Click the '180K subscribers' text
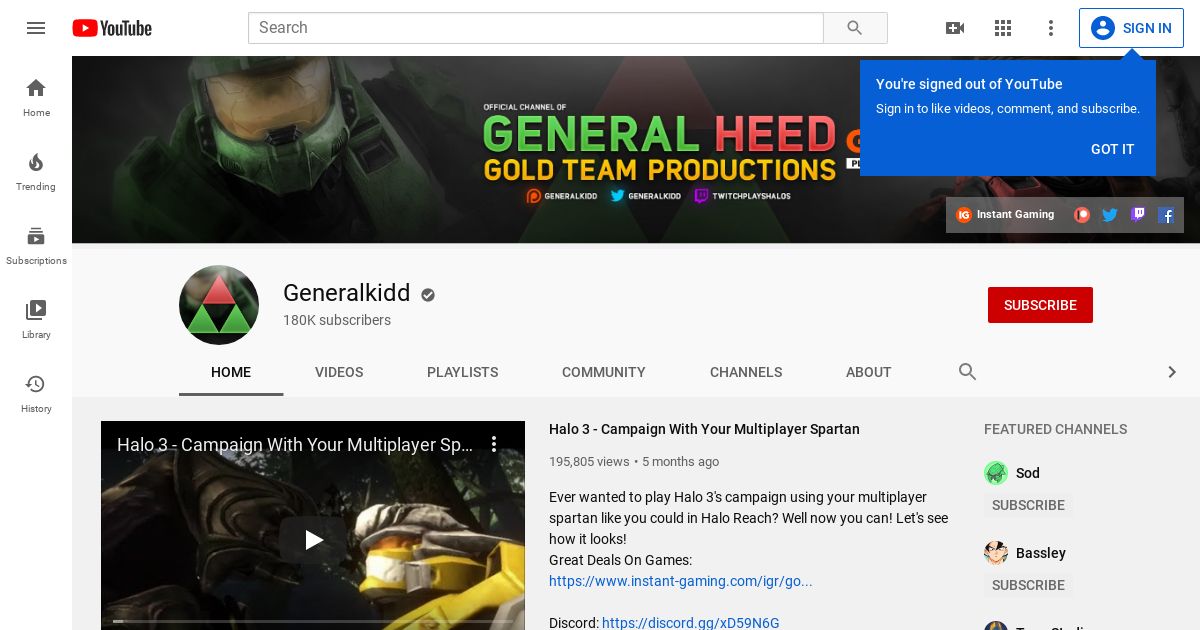The height and width of the screenshot is (630, 1200). pyautogui.click(x=337, y=320)
